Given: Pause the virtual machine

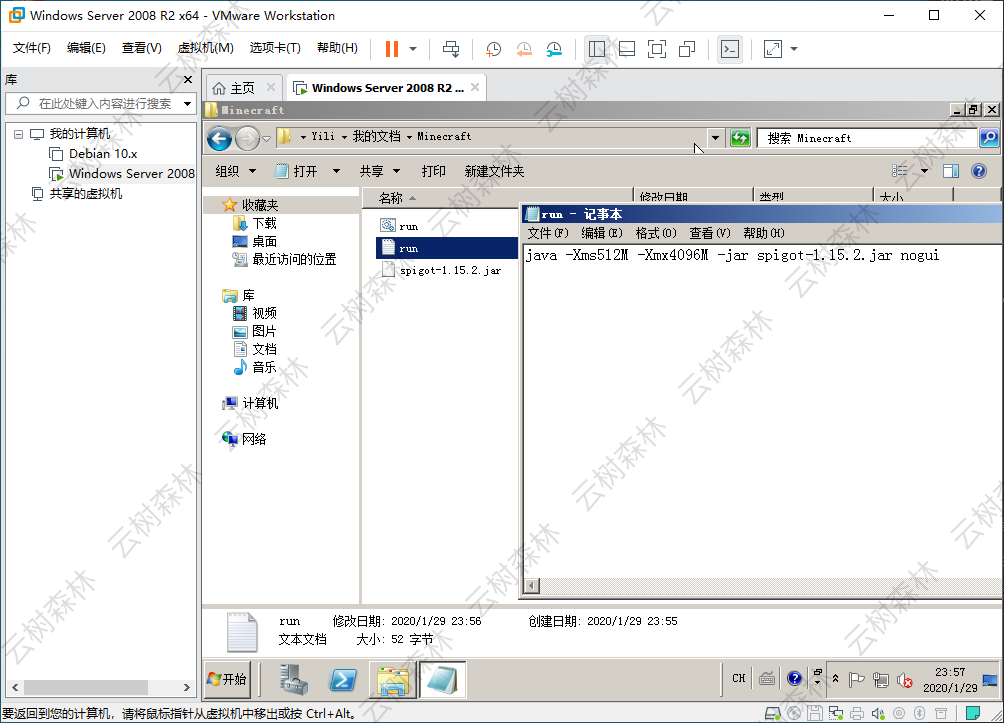Looking at the screenshot, I should (392, 49).
